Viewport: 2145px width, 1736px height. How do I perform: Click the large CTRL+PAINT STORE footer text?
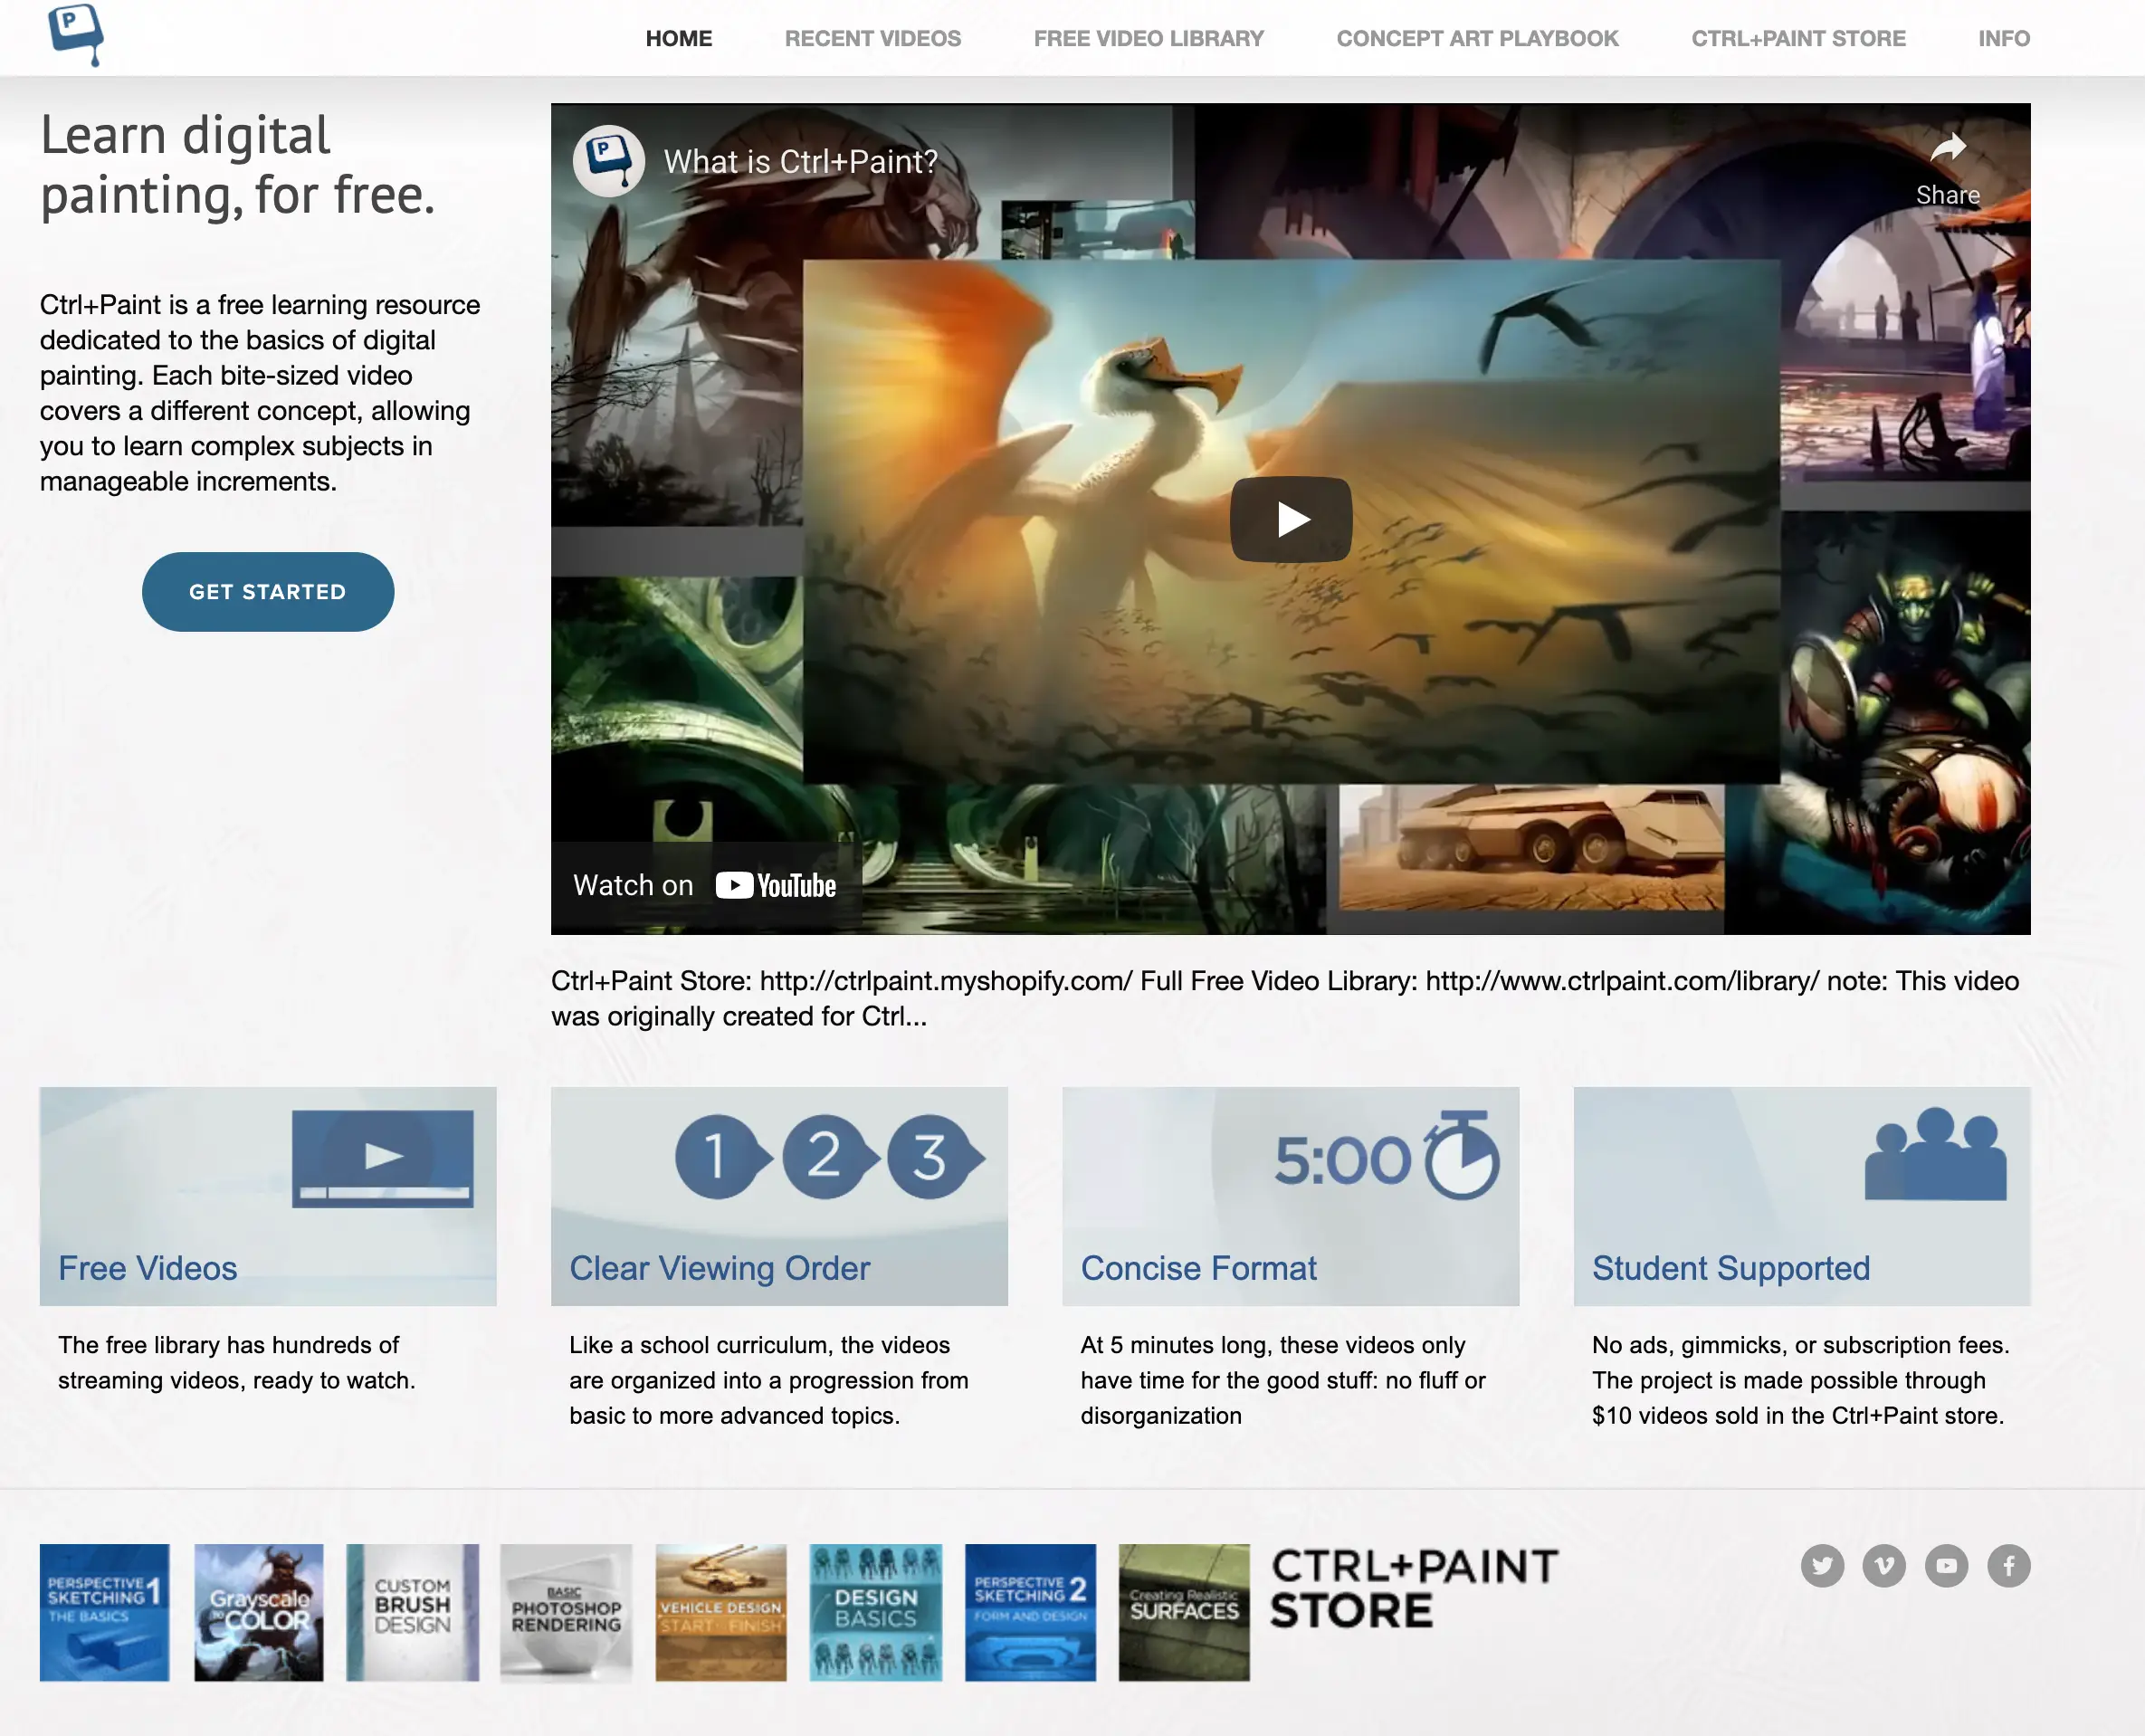pyautogui.click(x=1414, y=1588)
